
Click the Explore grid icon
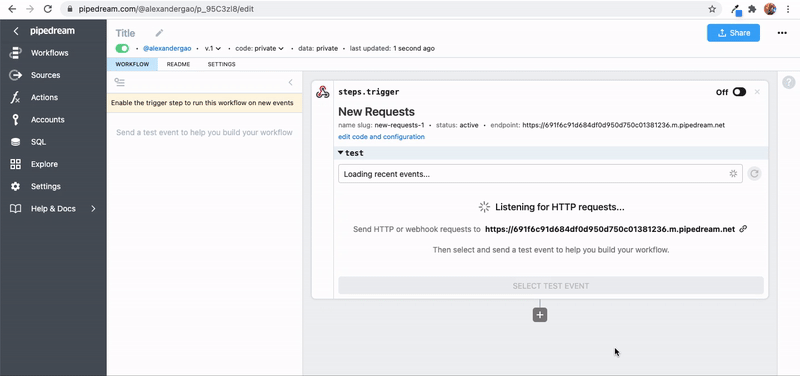[x=16, y=164]
